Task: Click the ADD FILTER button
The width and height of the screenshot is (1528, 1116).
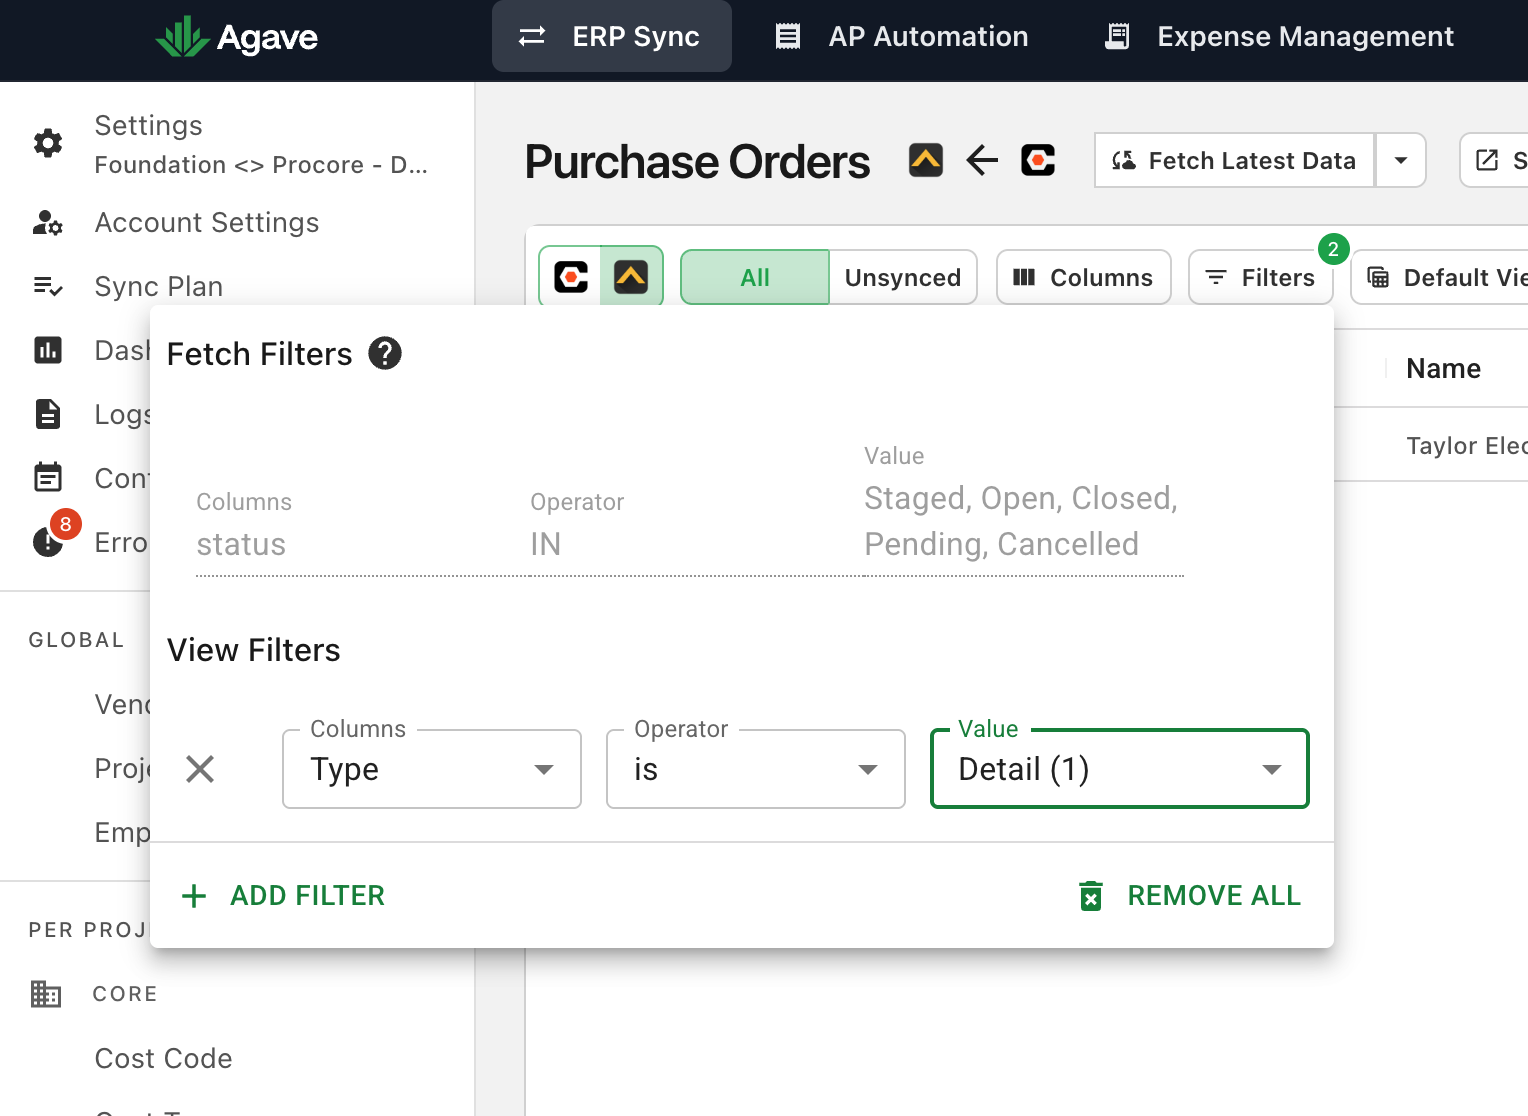Action: tap(283, 896)
